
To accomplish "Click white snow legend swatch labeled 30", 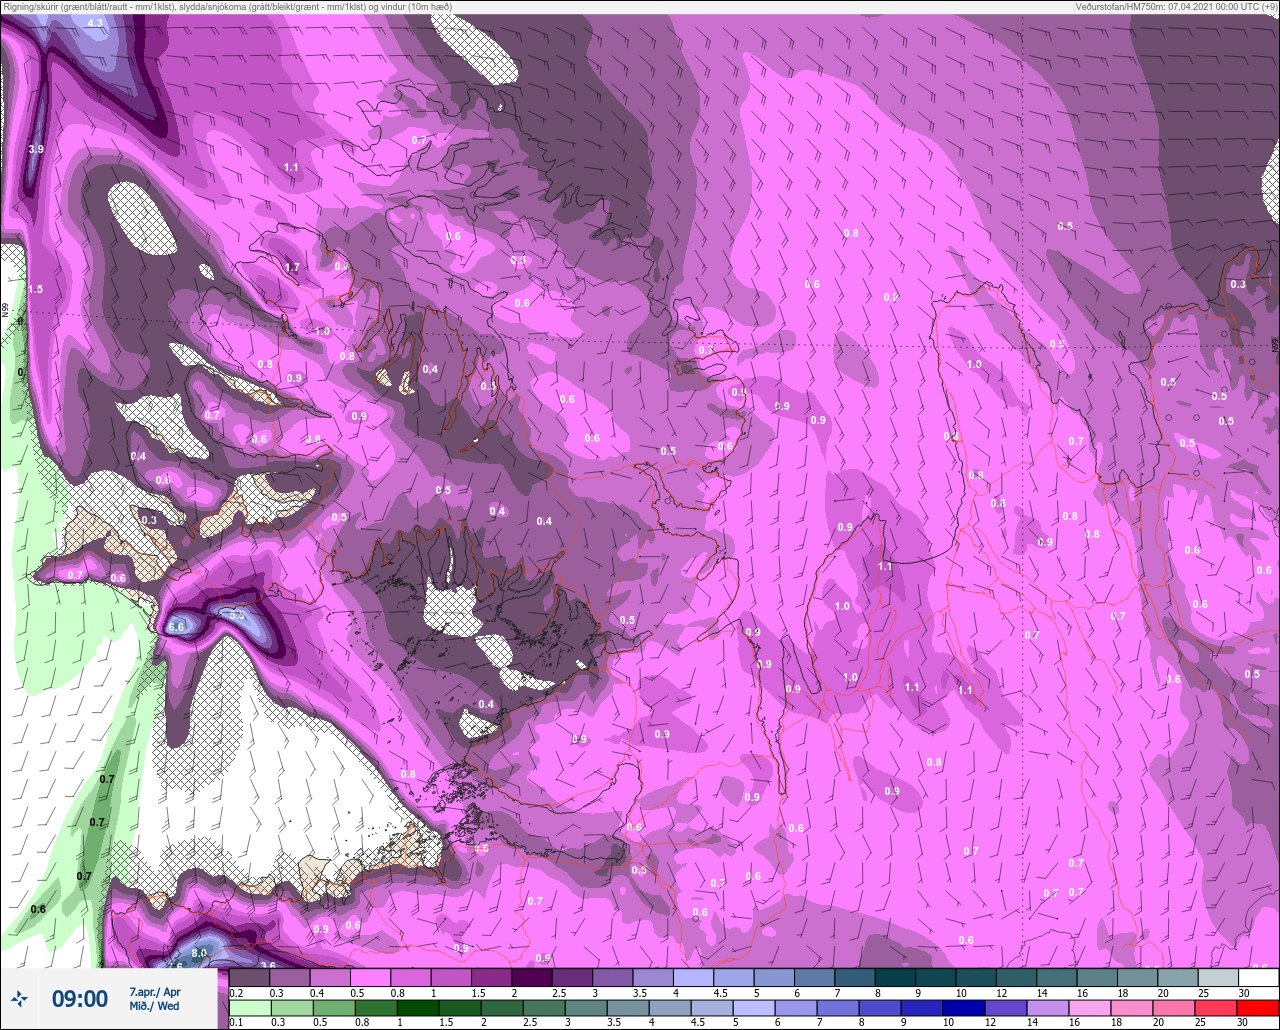I will [x=1259, y=977].
